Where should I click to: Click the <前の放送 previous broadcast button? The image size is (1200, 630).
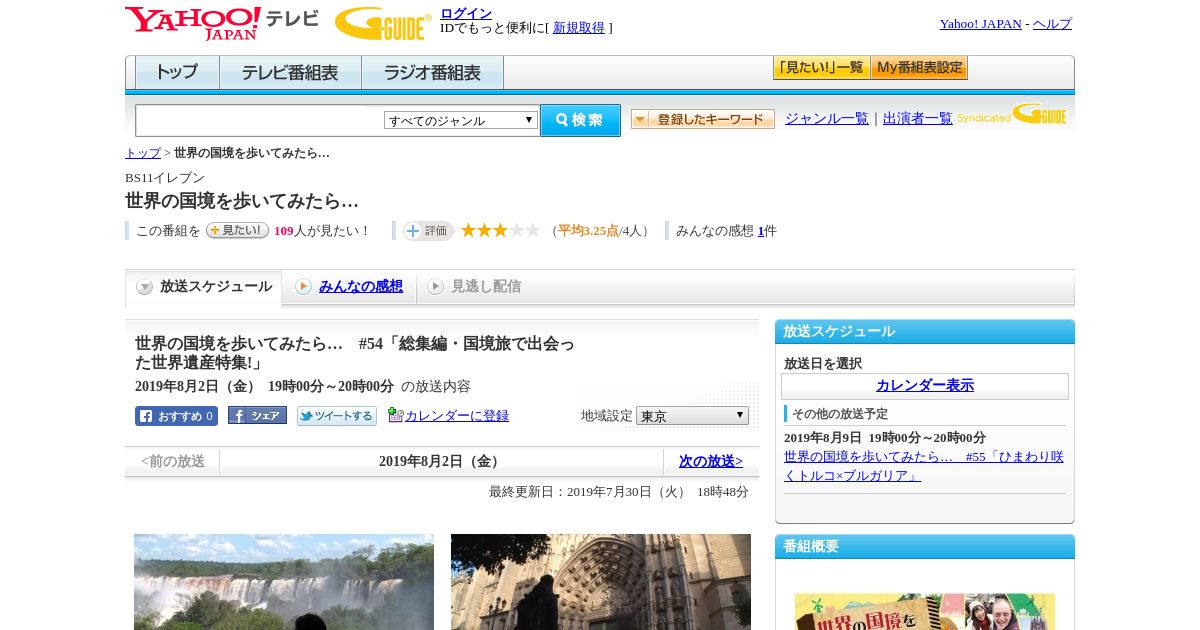click(x=173, y=462)
